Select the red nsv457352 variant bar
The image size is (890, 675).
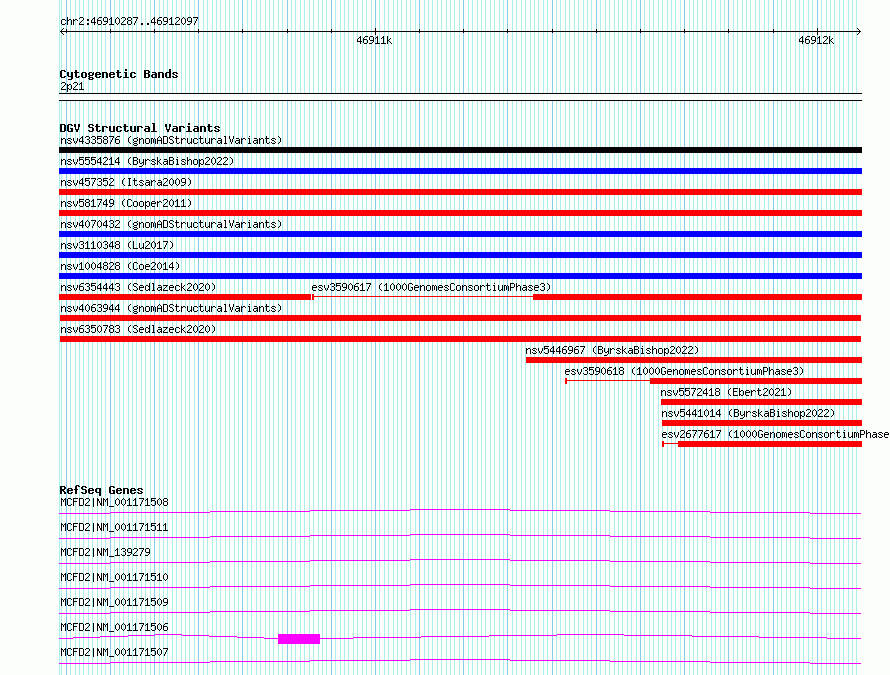[x=460, y=192]
